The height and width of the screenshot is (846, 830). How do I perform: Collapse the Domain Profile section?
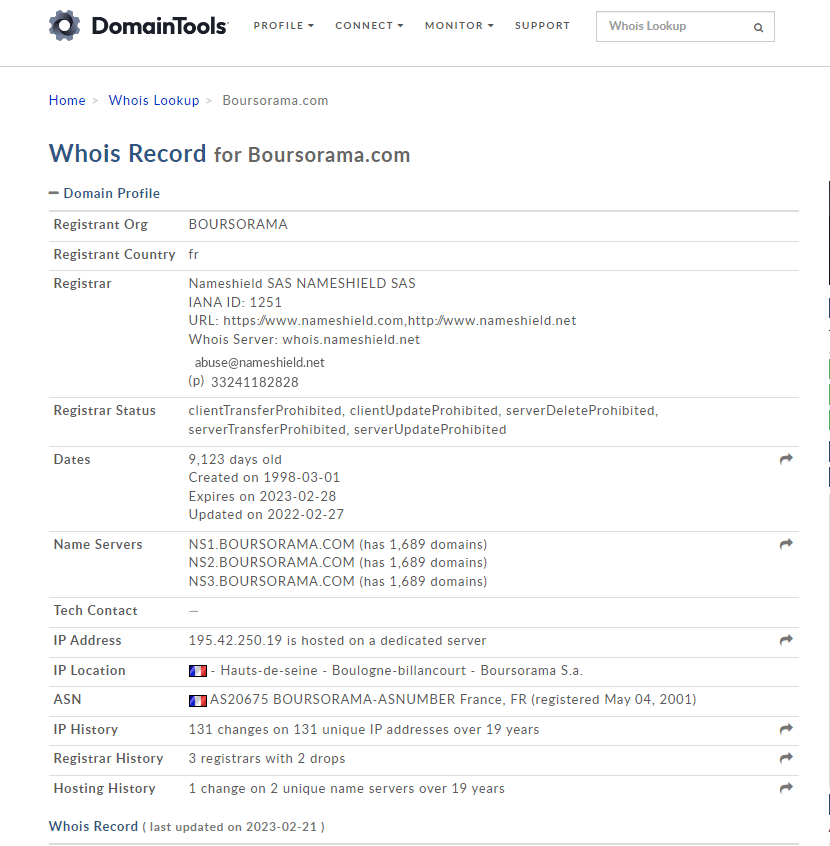[104, 193]
